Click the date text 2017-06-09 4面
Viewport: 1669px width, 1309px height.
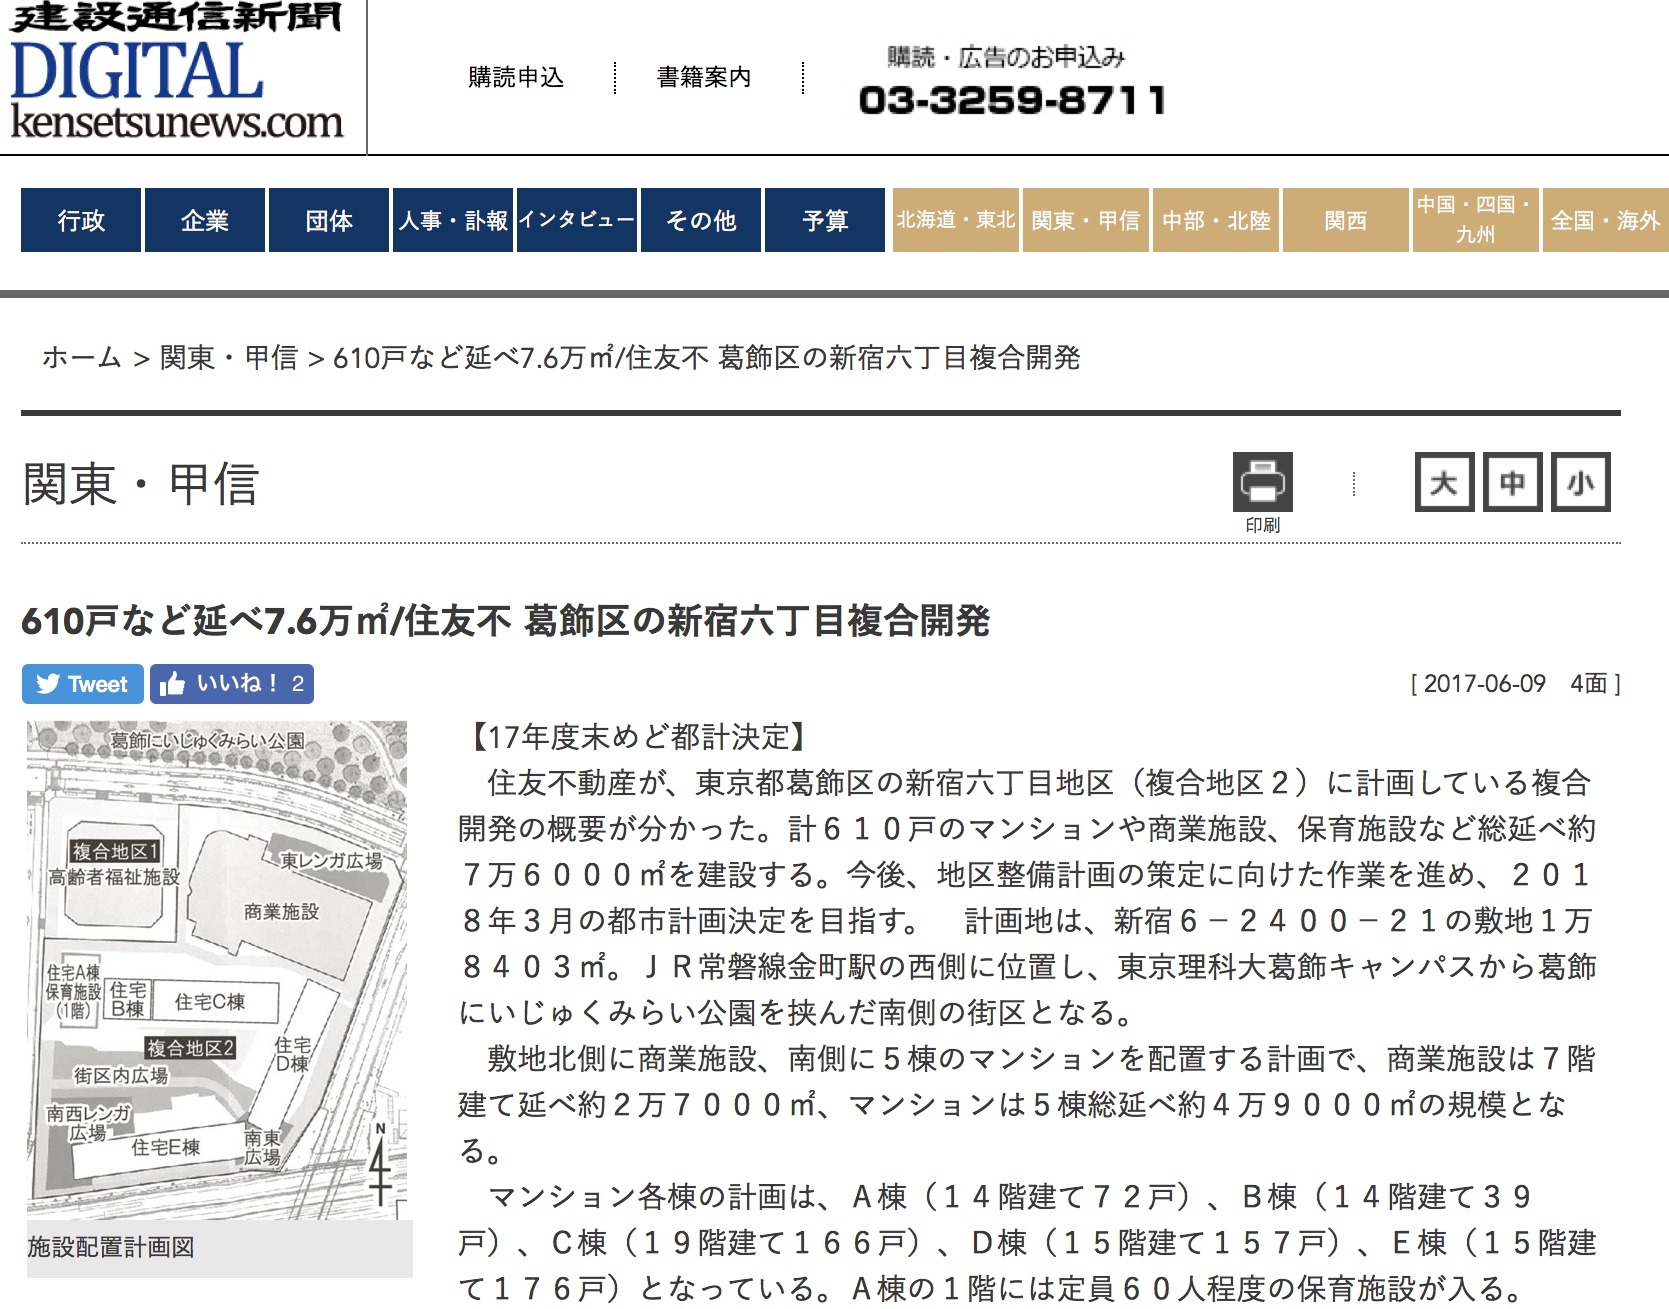(x=1515, y=684)
